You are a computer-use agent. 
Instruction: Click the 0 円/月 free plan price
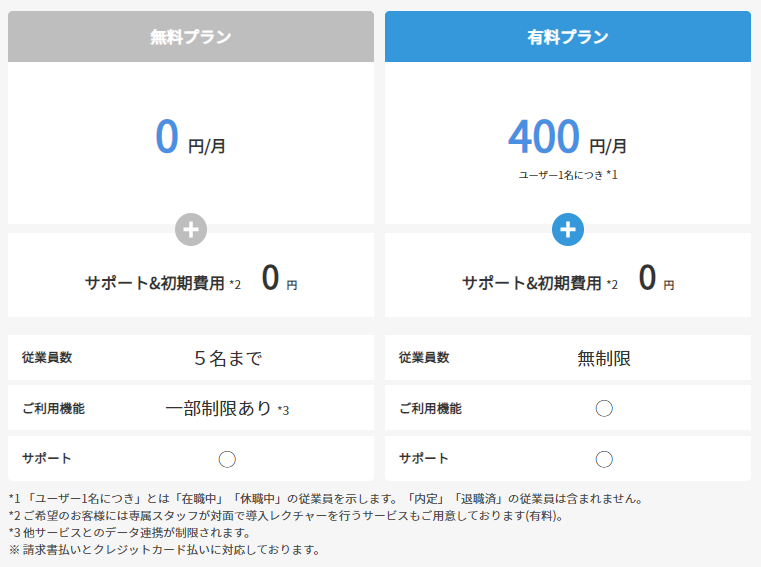pos(191,138)
